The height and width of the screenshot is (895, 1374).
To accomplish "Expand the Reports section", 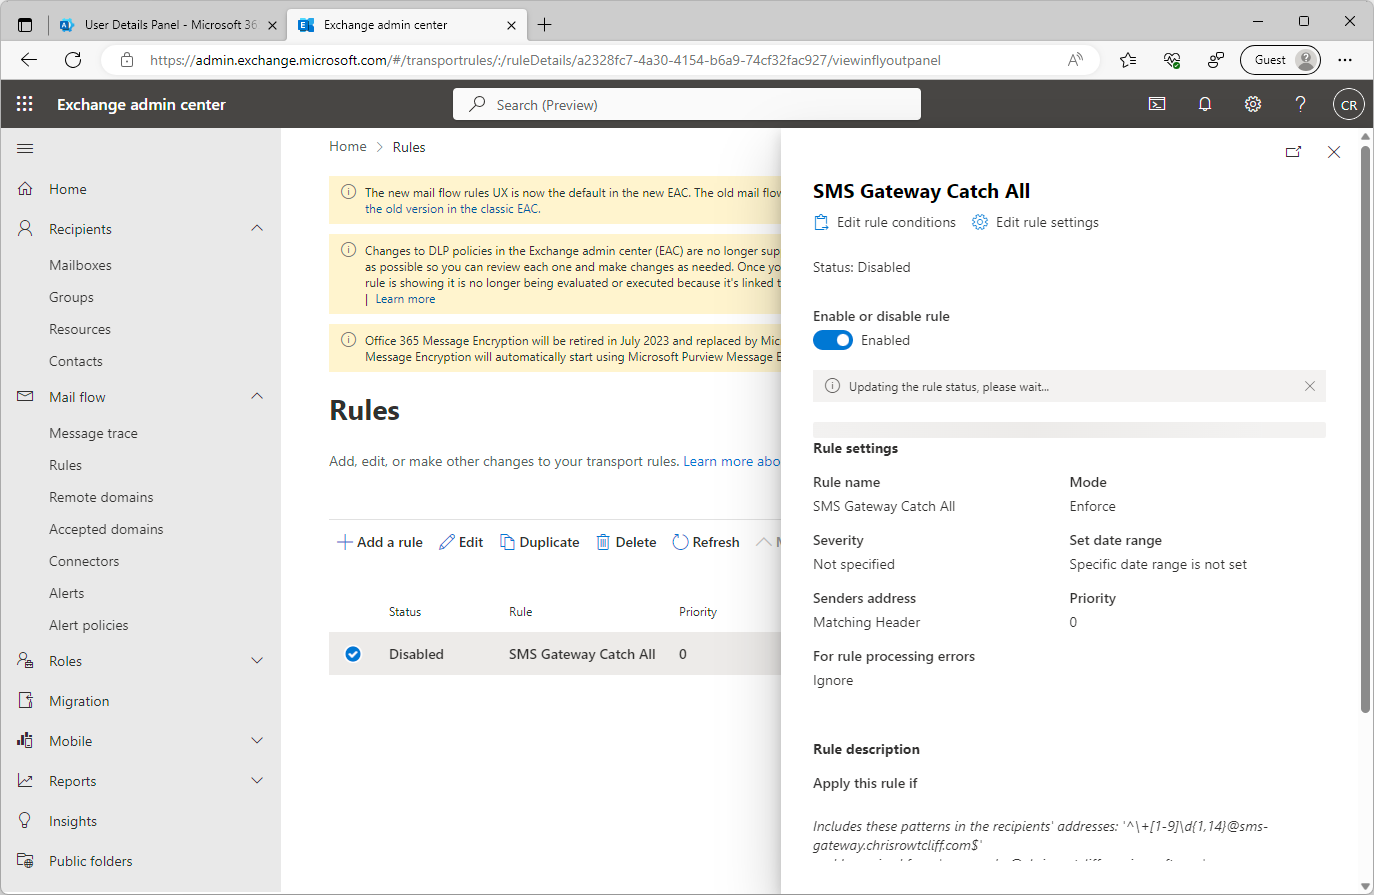I will (x=257, y=780).
